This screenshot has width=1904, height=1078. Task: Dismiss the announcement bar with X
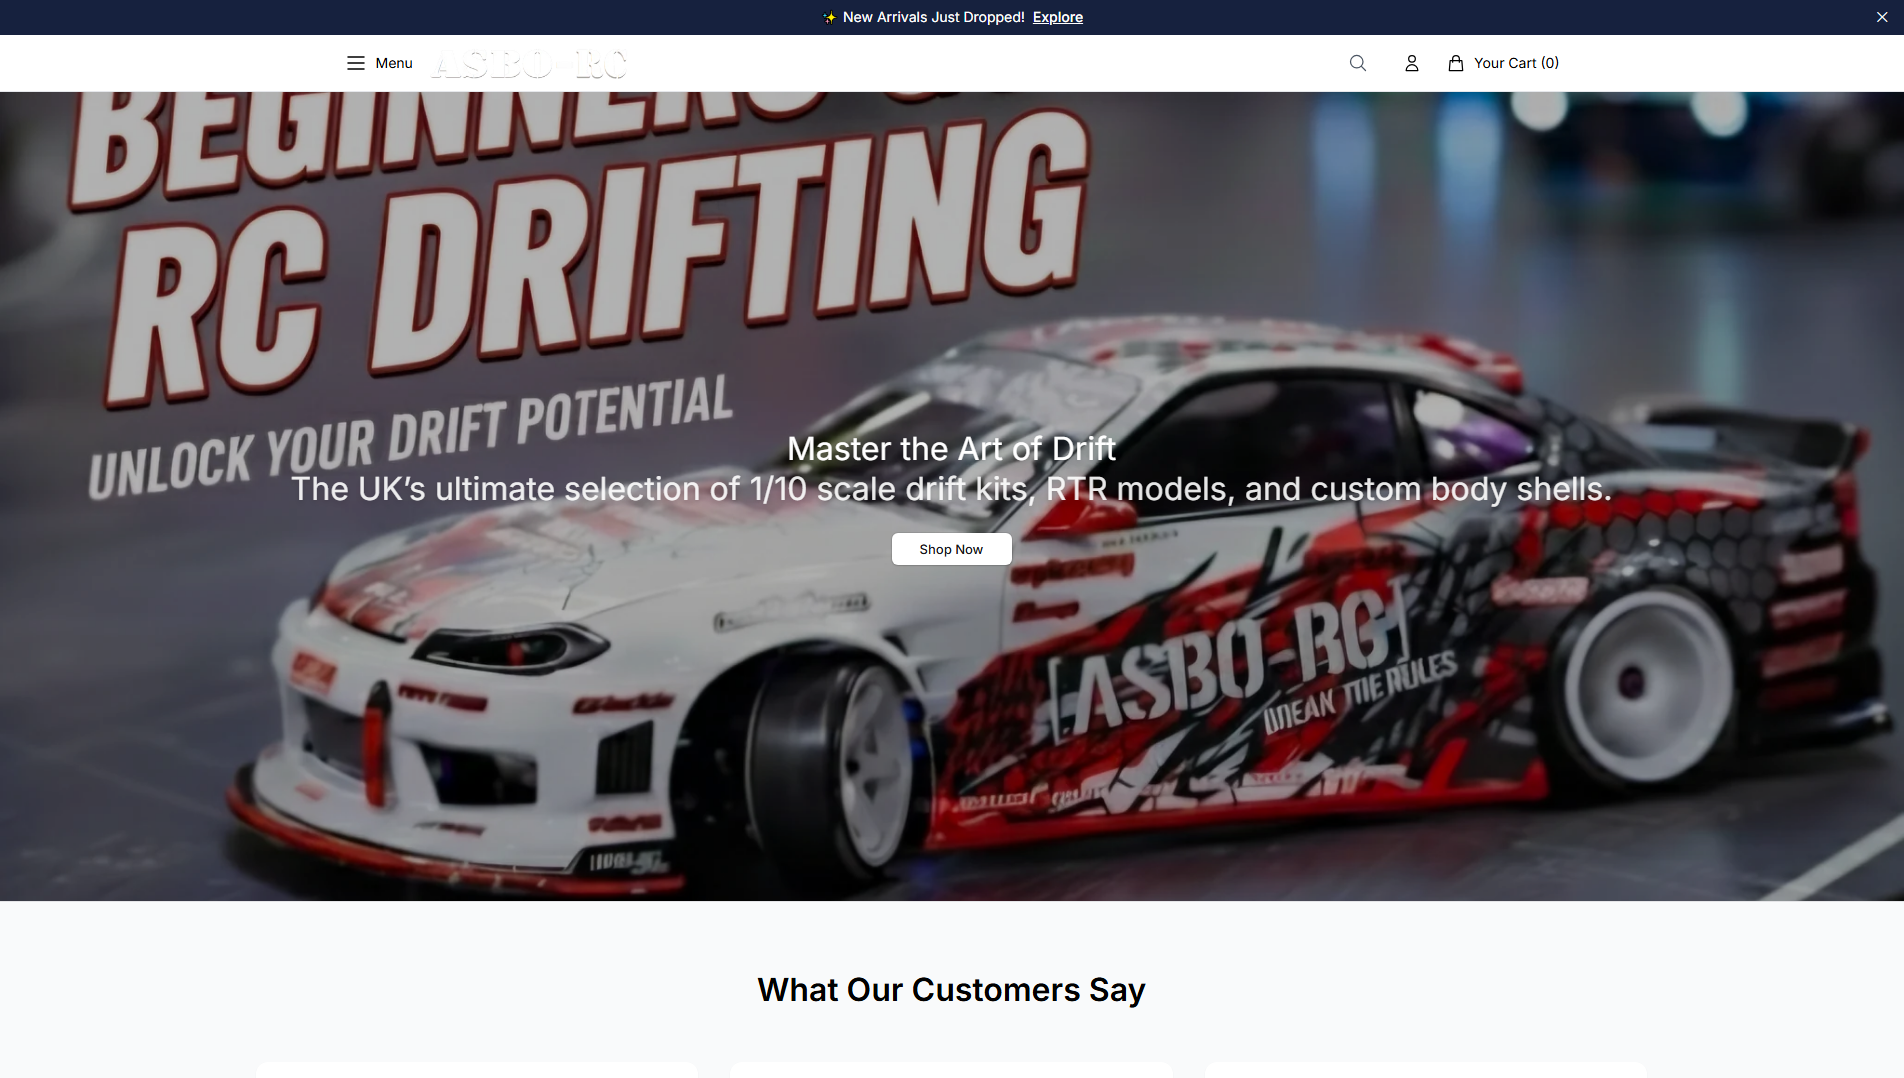click(1882, 17)
